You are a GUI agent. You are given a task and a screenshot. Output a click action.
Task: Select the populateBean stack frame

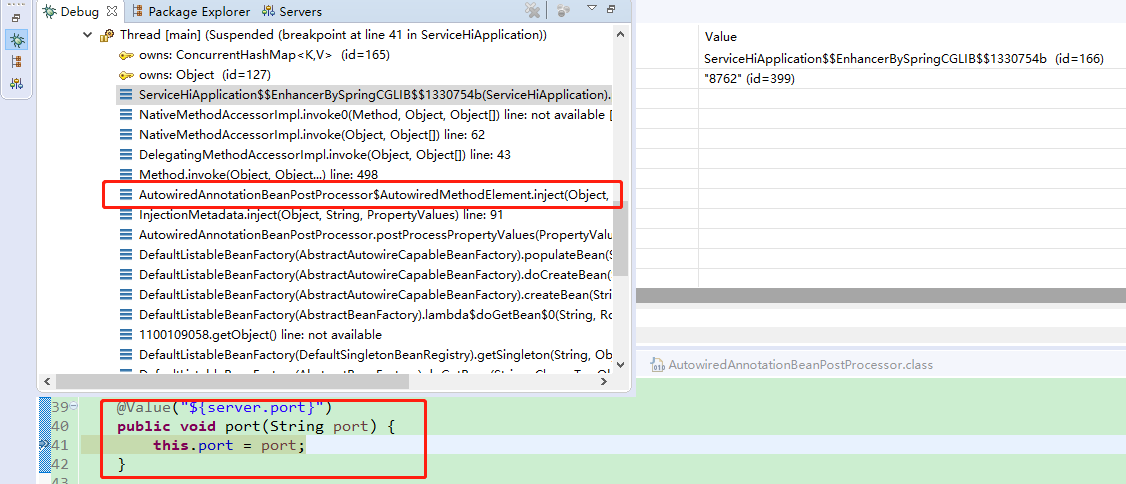click(x=376, y=255)
